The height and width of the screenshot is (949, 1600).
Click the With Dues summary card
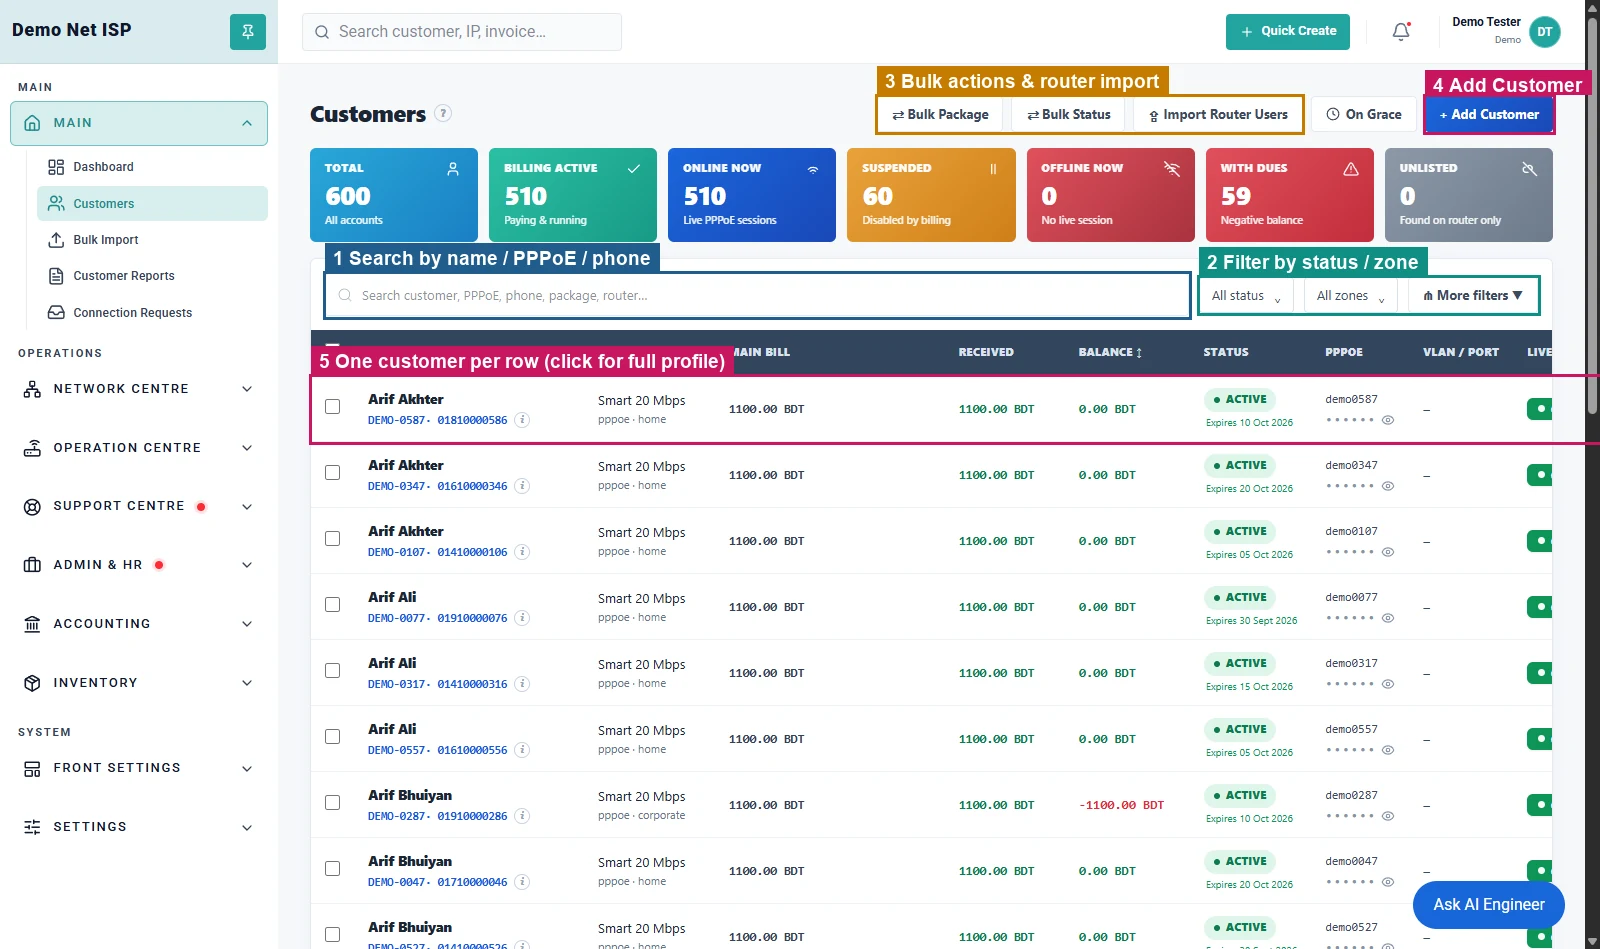pos(1290,195)
